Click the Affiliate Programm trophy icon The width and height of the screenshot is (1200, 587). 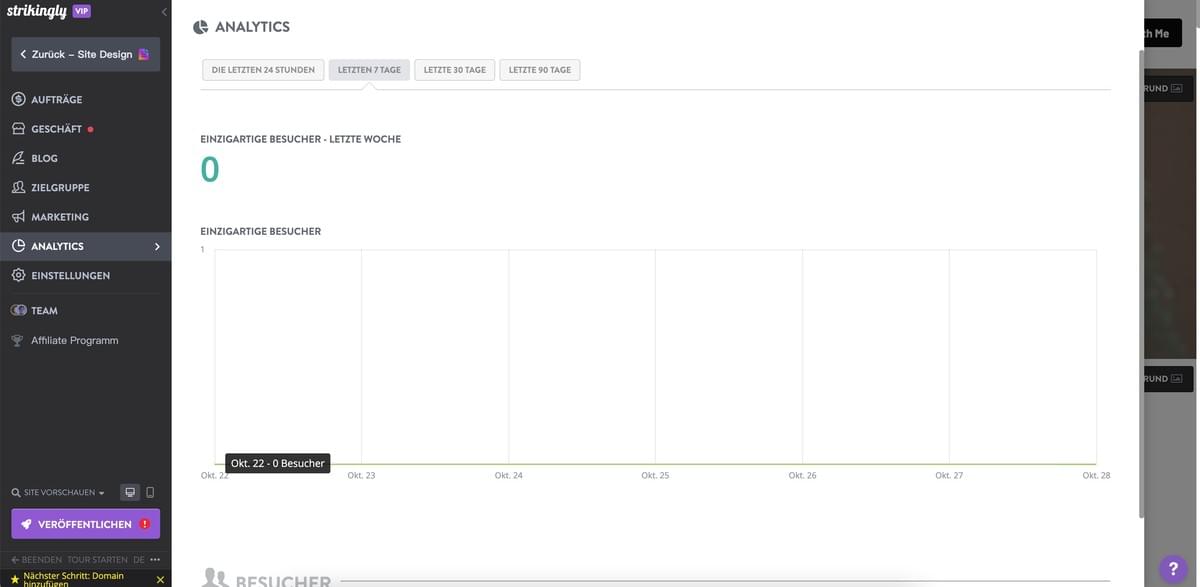[17, 340]
